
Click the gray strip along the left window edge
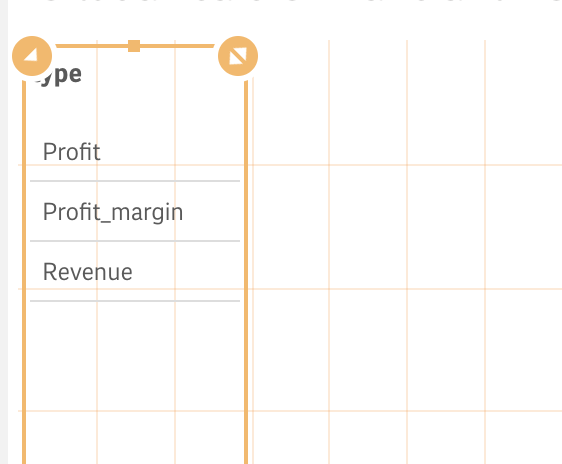[4, 232]
